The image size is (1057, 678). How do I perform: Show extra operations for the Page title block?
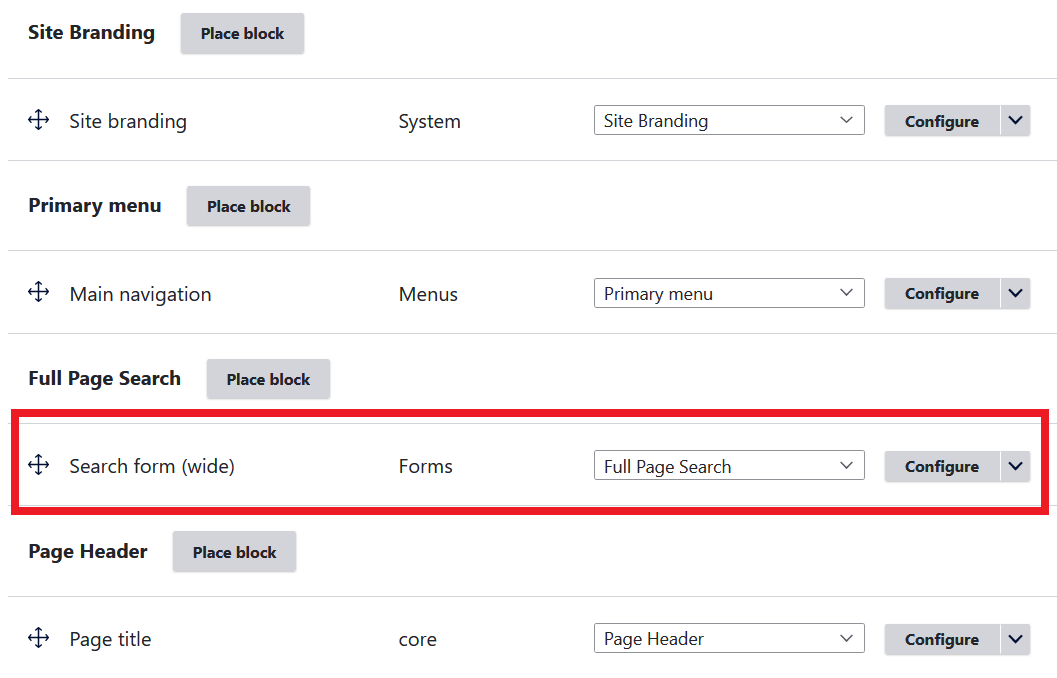click(1015, 639)
